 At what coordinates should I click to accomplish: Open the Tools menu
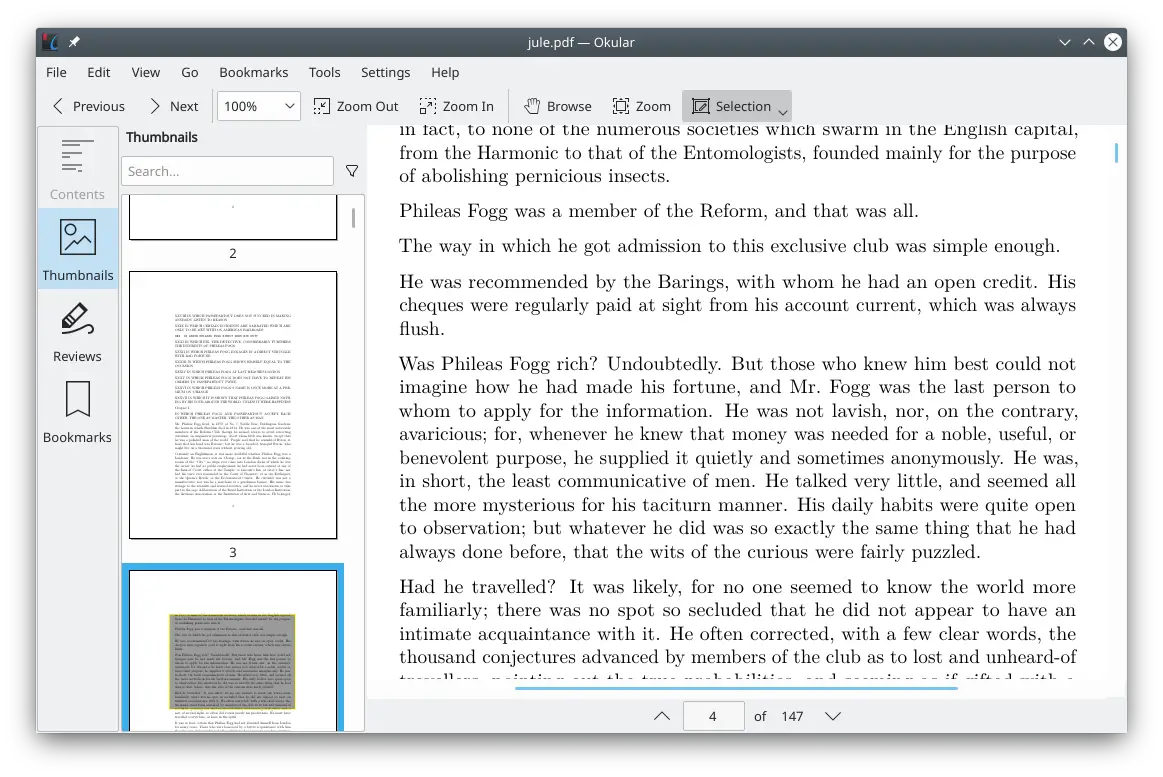pyautogui.click(x=324, y=72)
